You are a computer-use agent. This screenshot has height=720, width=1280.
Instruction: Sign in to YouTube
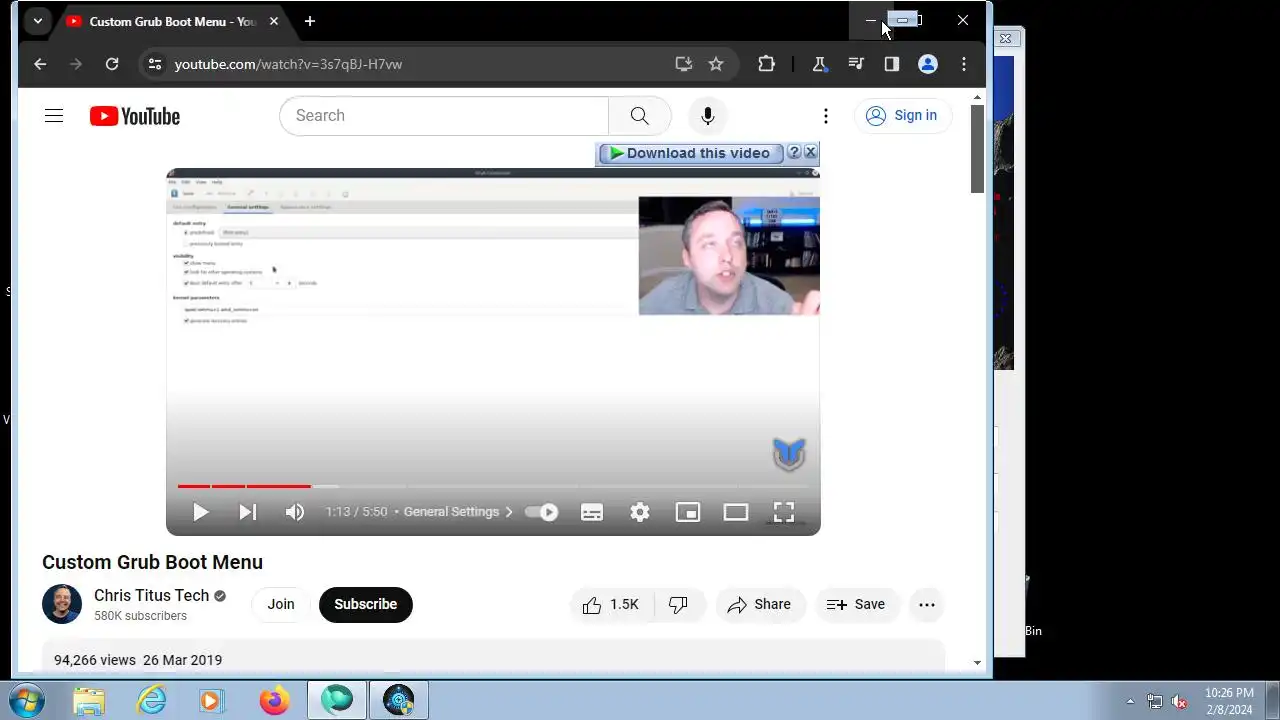(x=902, y=116)
